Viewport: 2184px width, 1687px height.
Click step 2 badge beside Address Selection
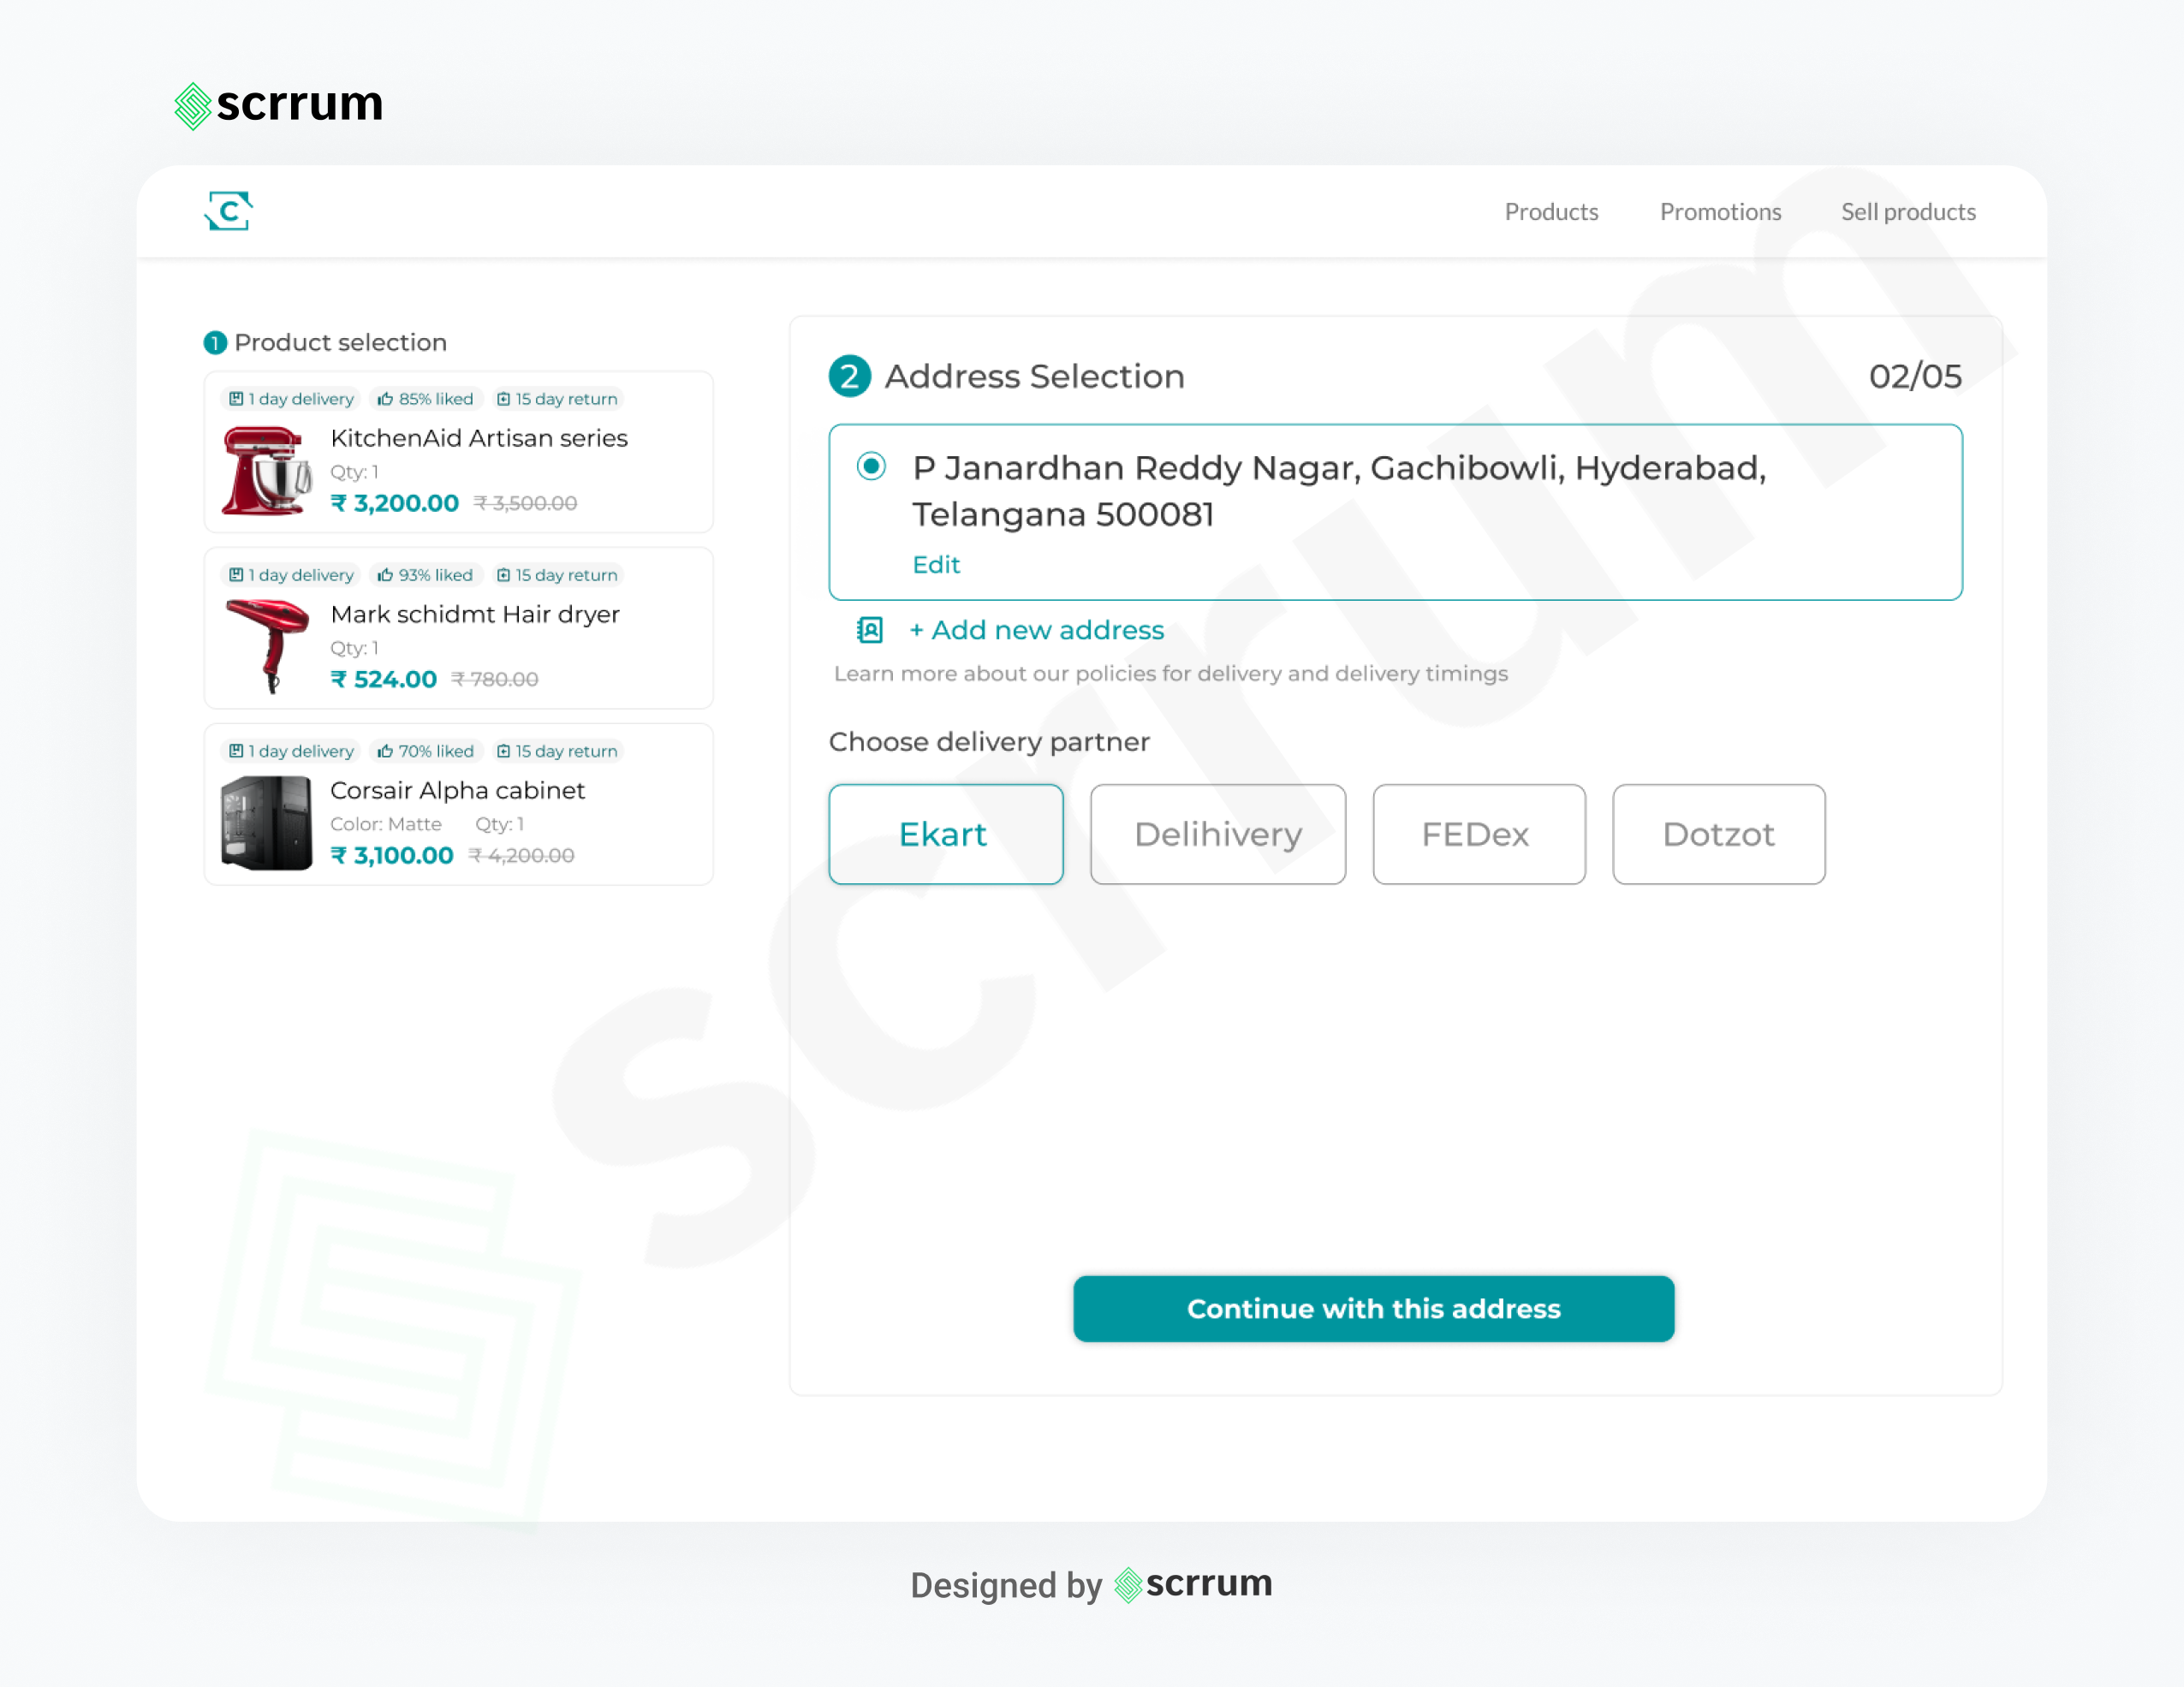tap(849, 376)
